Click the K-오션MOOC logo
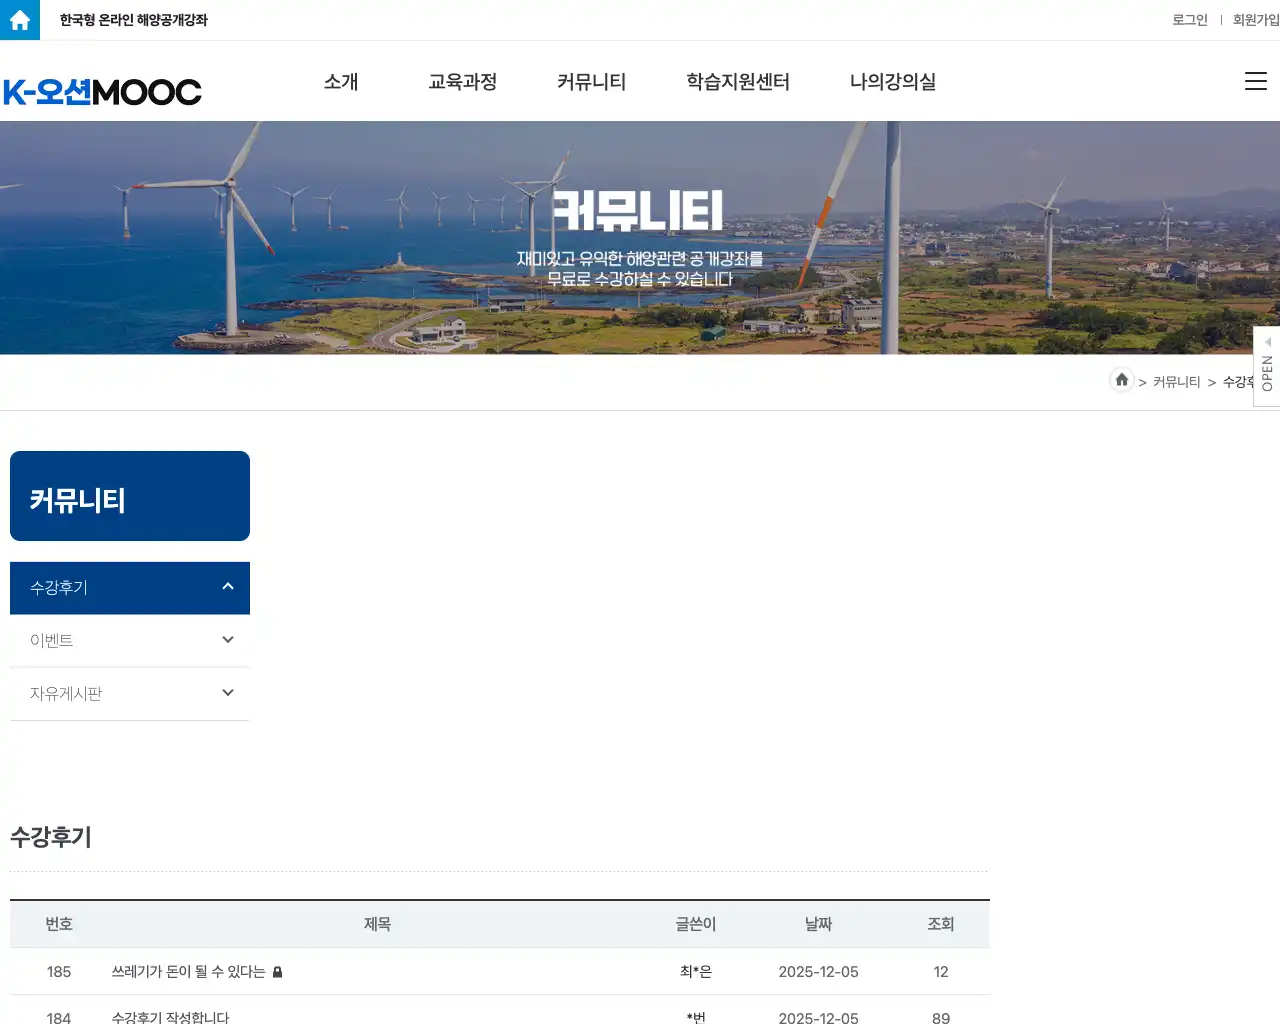This screenshot has width=1280, height=1024. click(103, 92)
